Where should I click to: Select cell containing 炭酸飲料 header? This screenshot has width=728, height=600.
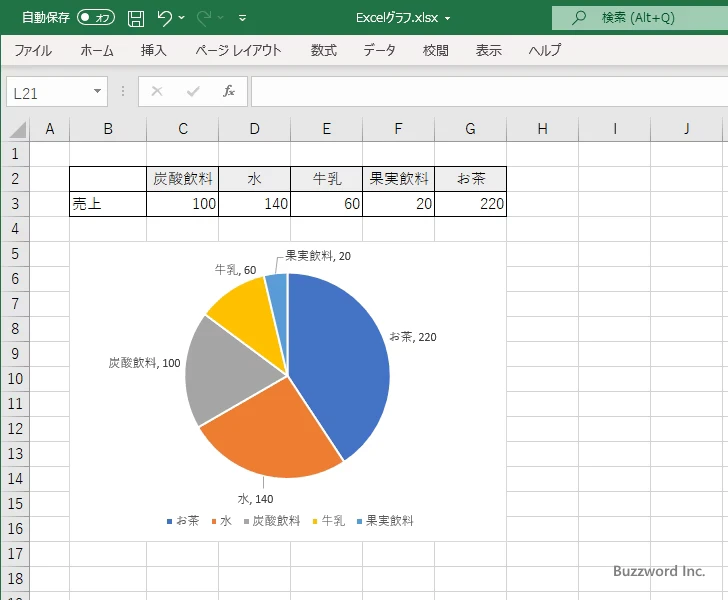pyautogui.click(x=182, y=179)
